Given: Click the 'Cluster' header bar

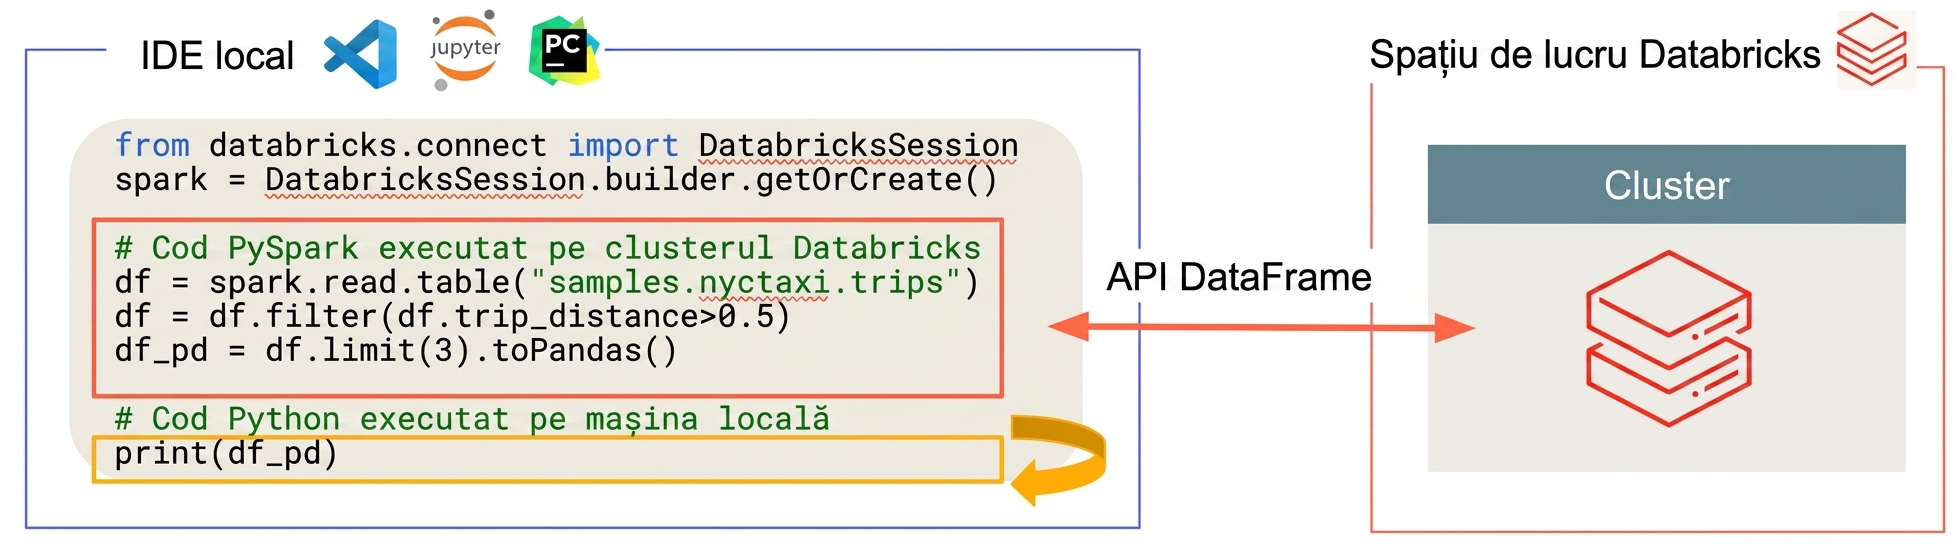Looking at the screenshot, I should click(x=1666, y=184).
